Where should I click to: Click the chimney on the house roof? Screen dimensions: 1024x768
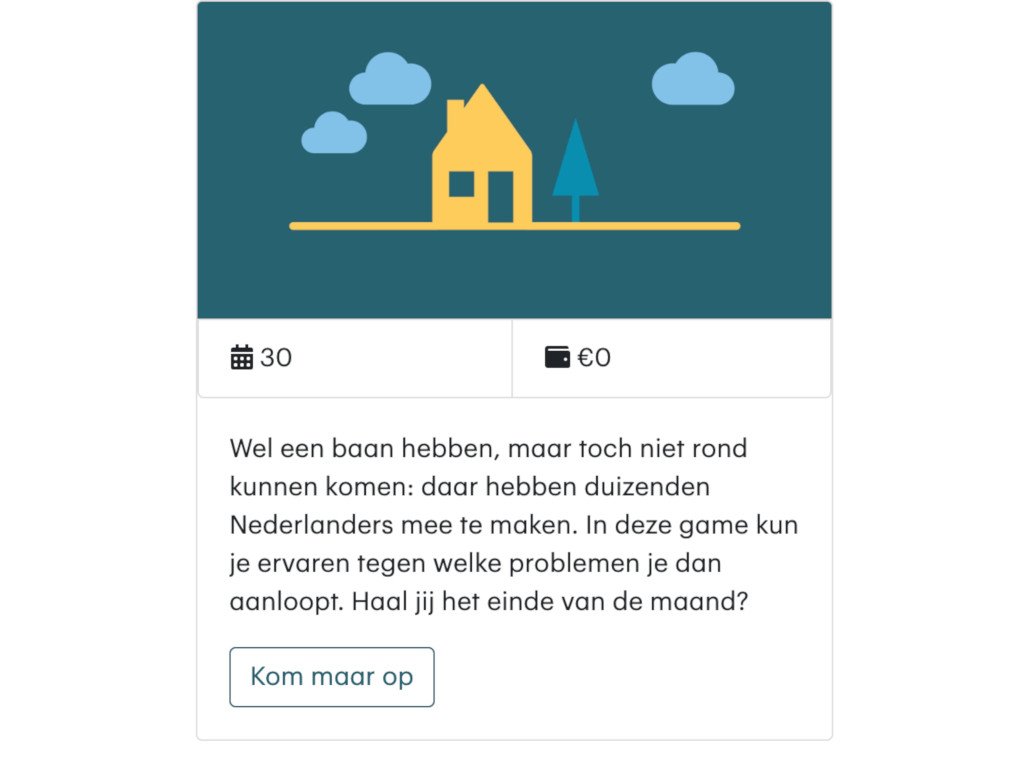coord(455,113)
